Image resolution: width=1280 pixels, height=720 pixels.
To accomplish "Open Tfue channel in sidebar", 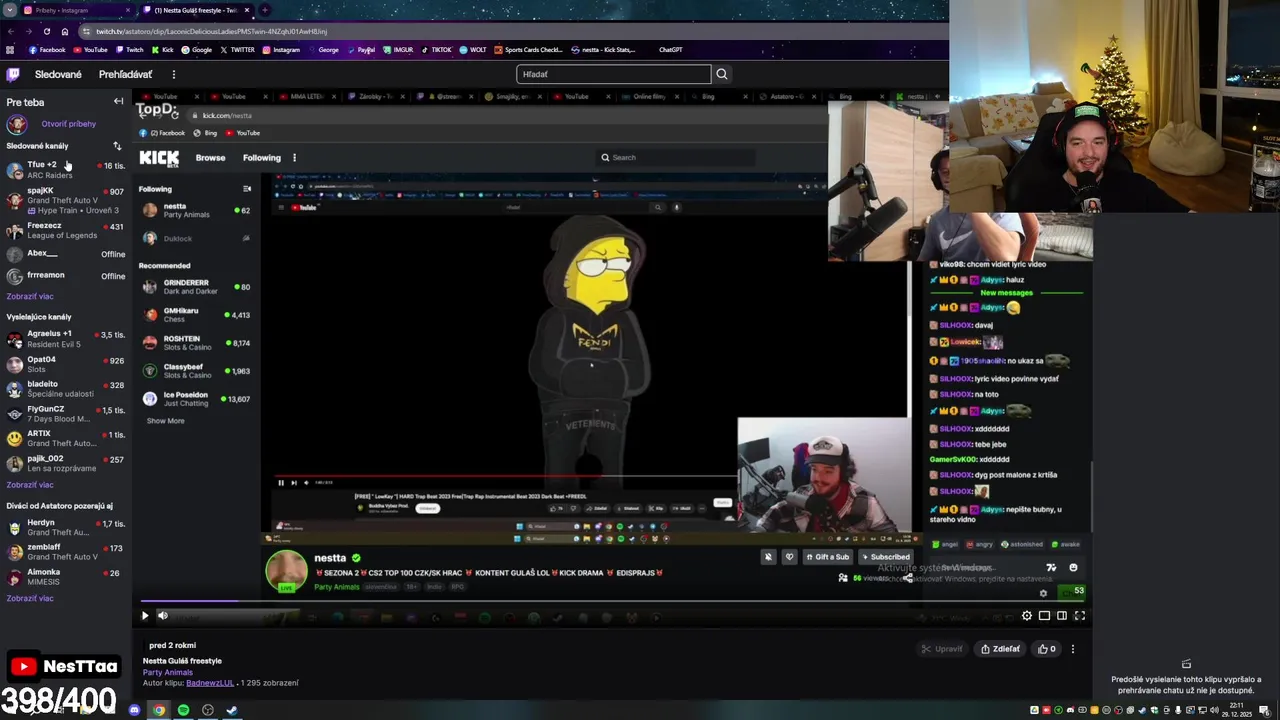I will point(66,170).
